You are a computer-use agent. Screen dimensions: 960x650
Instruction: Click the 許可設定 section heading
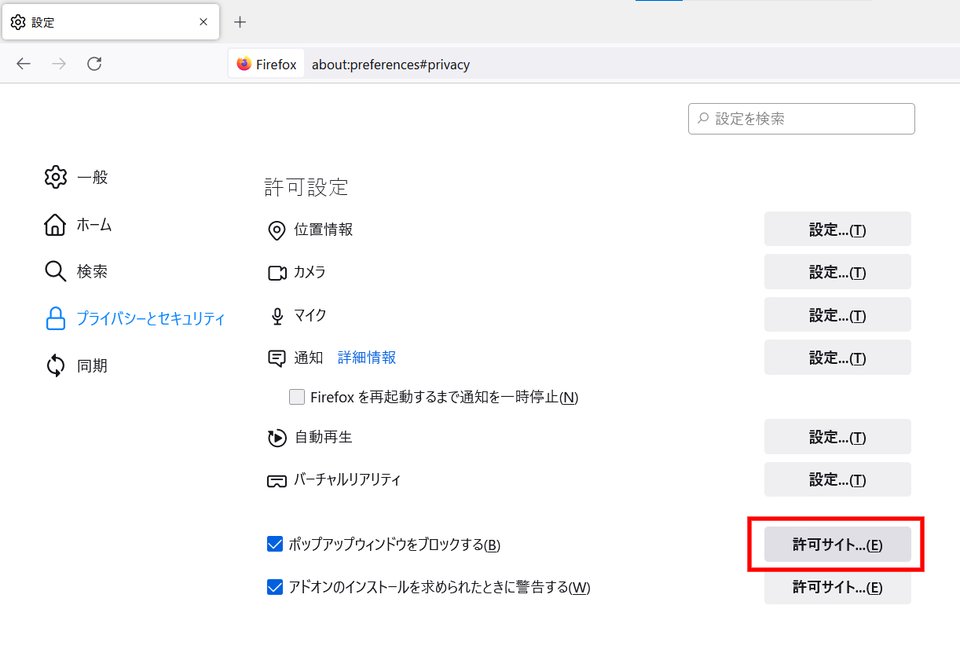pyautogui.click(x=306, y=187)
